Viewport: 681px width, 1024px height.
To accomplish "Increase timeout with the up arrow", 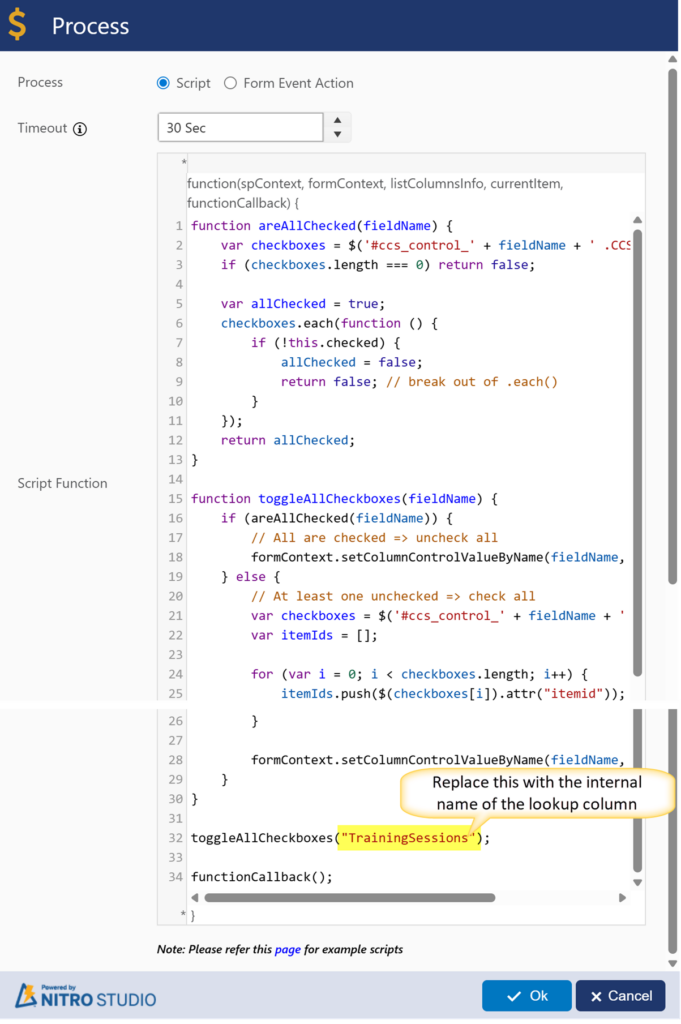I will tap(337, 120).
